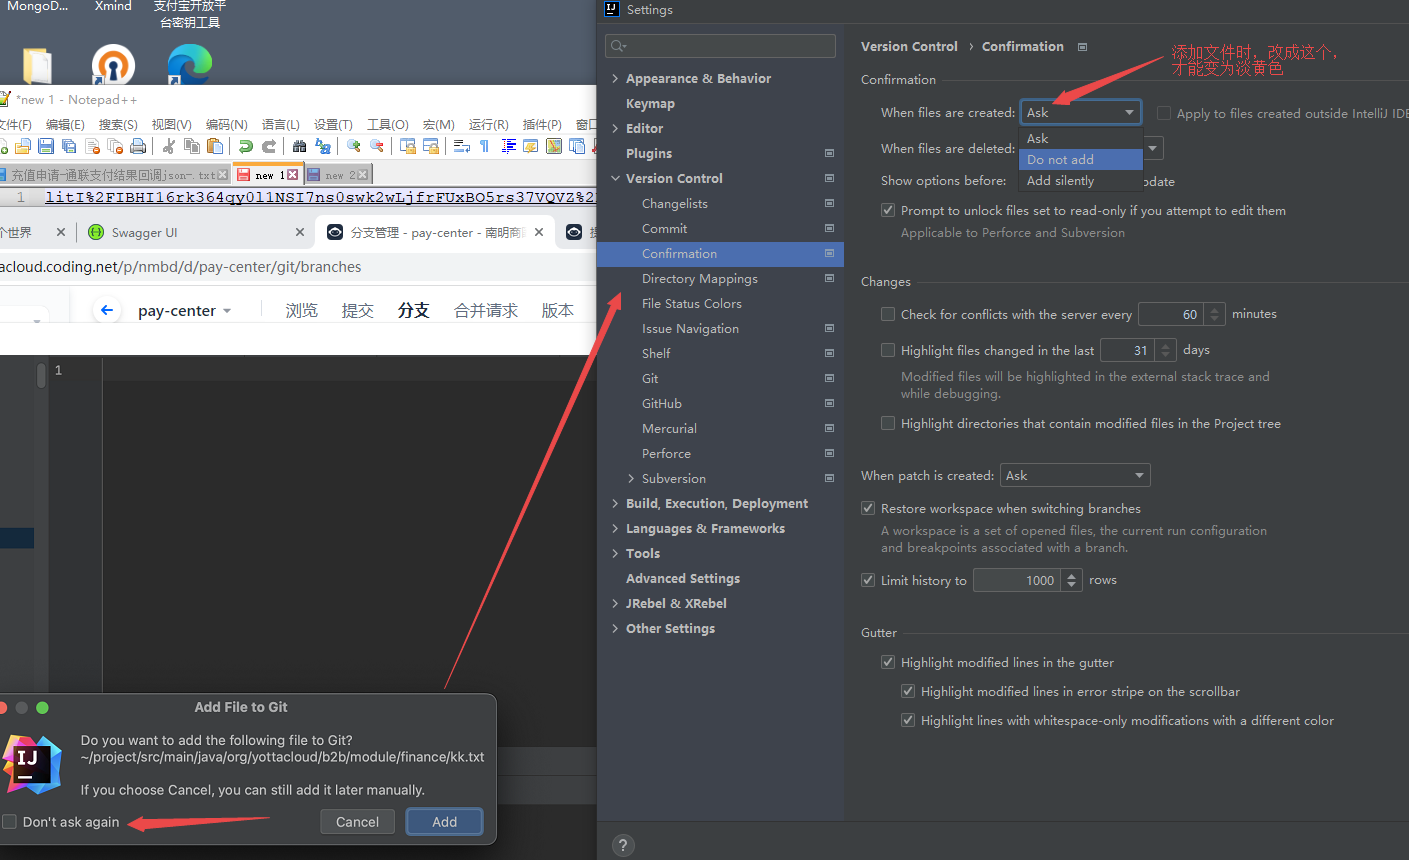Toggle Word Wrap icon in Notepad++ toolbar
The width and height of the screenshot is (1409, 860).
coord(461,147)
